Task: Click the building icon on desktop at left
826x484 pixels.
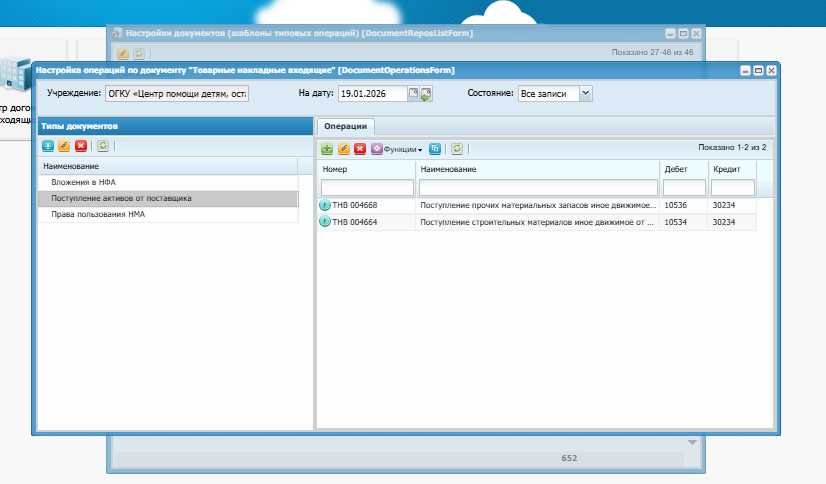Action: (x=16, y=74)
